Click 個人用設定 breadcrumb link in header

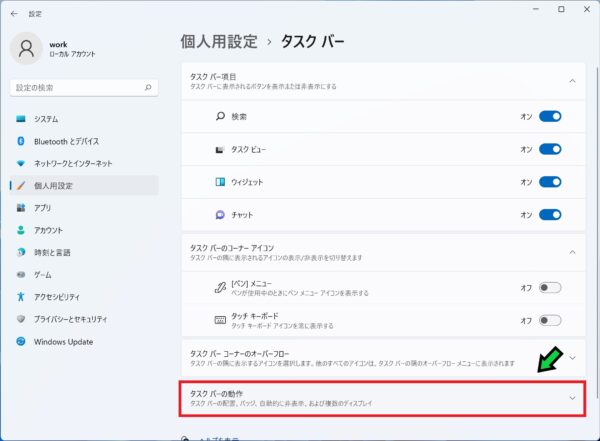219,41
